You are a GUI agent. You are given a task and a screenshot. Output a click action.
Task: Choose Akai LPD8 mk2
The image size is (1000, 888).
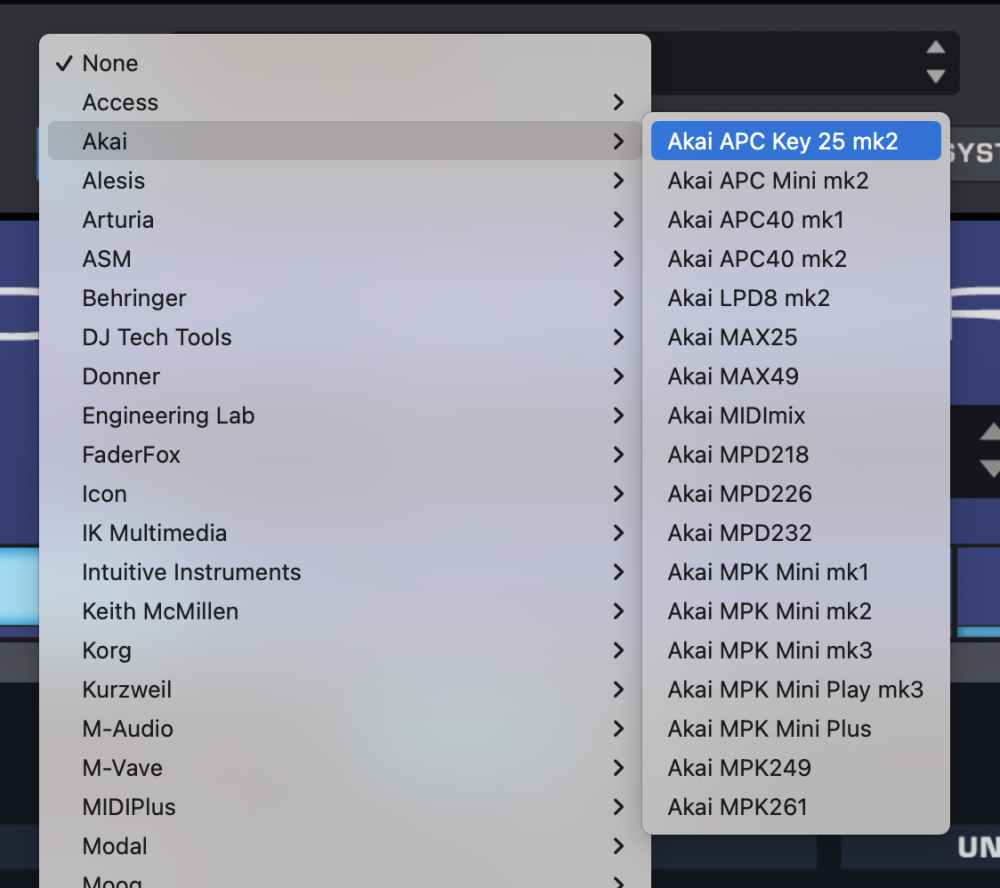pos(796,298)
